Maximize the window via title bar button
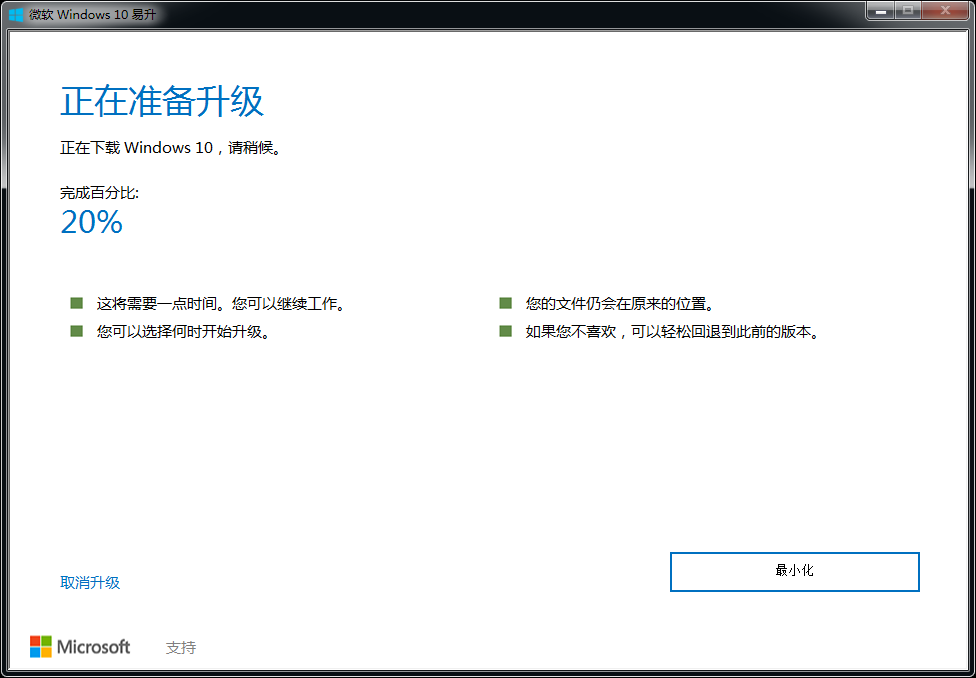This screenshot has height=678, width=976. click(x=909, y=11)
